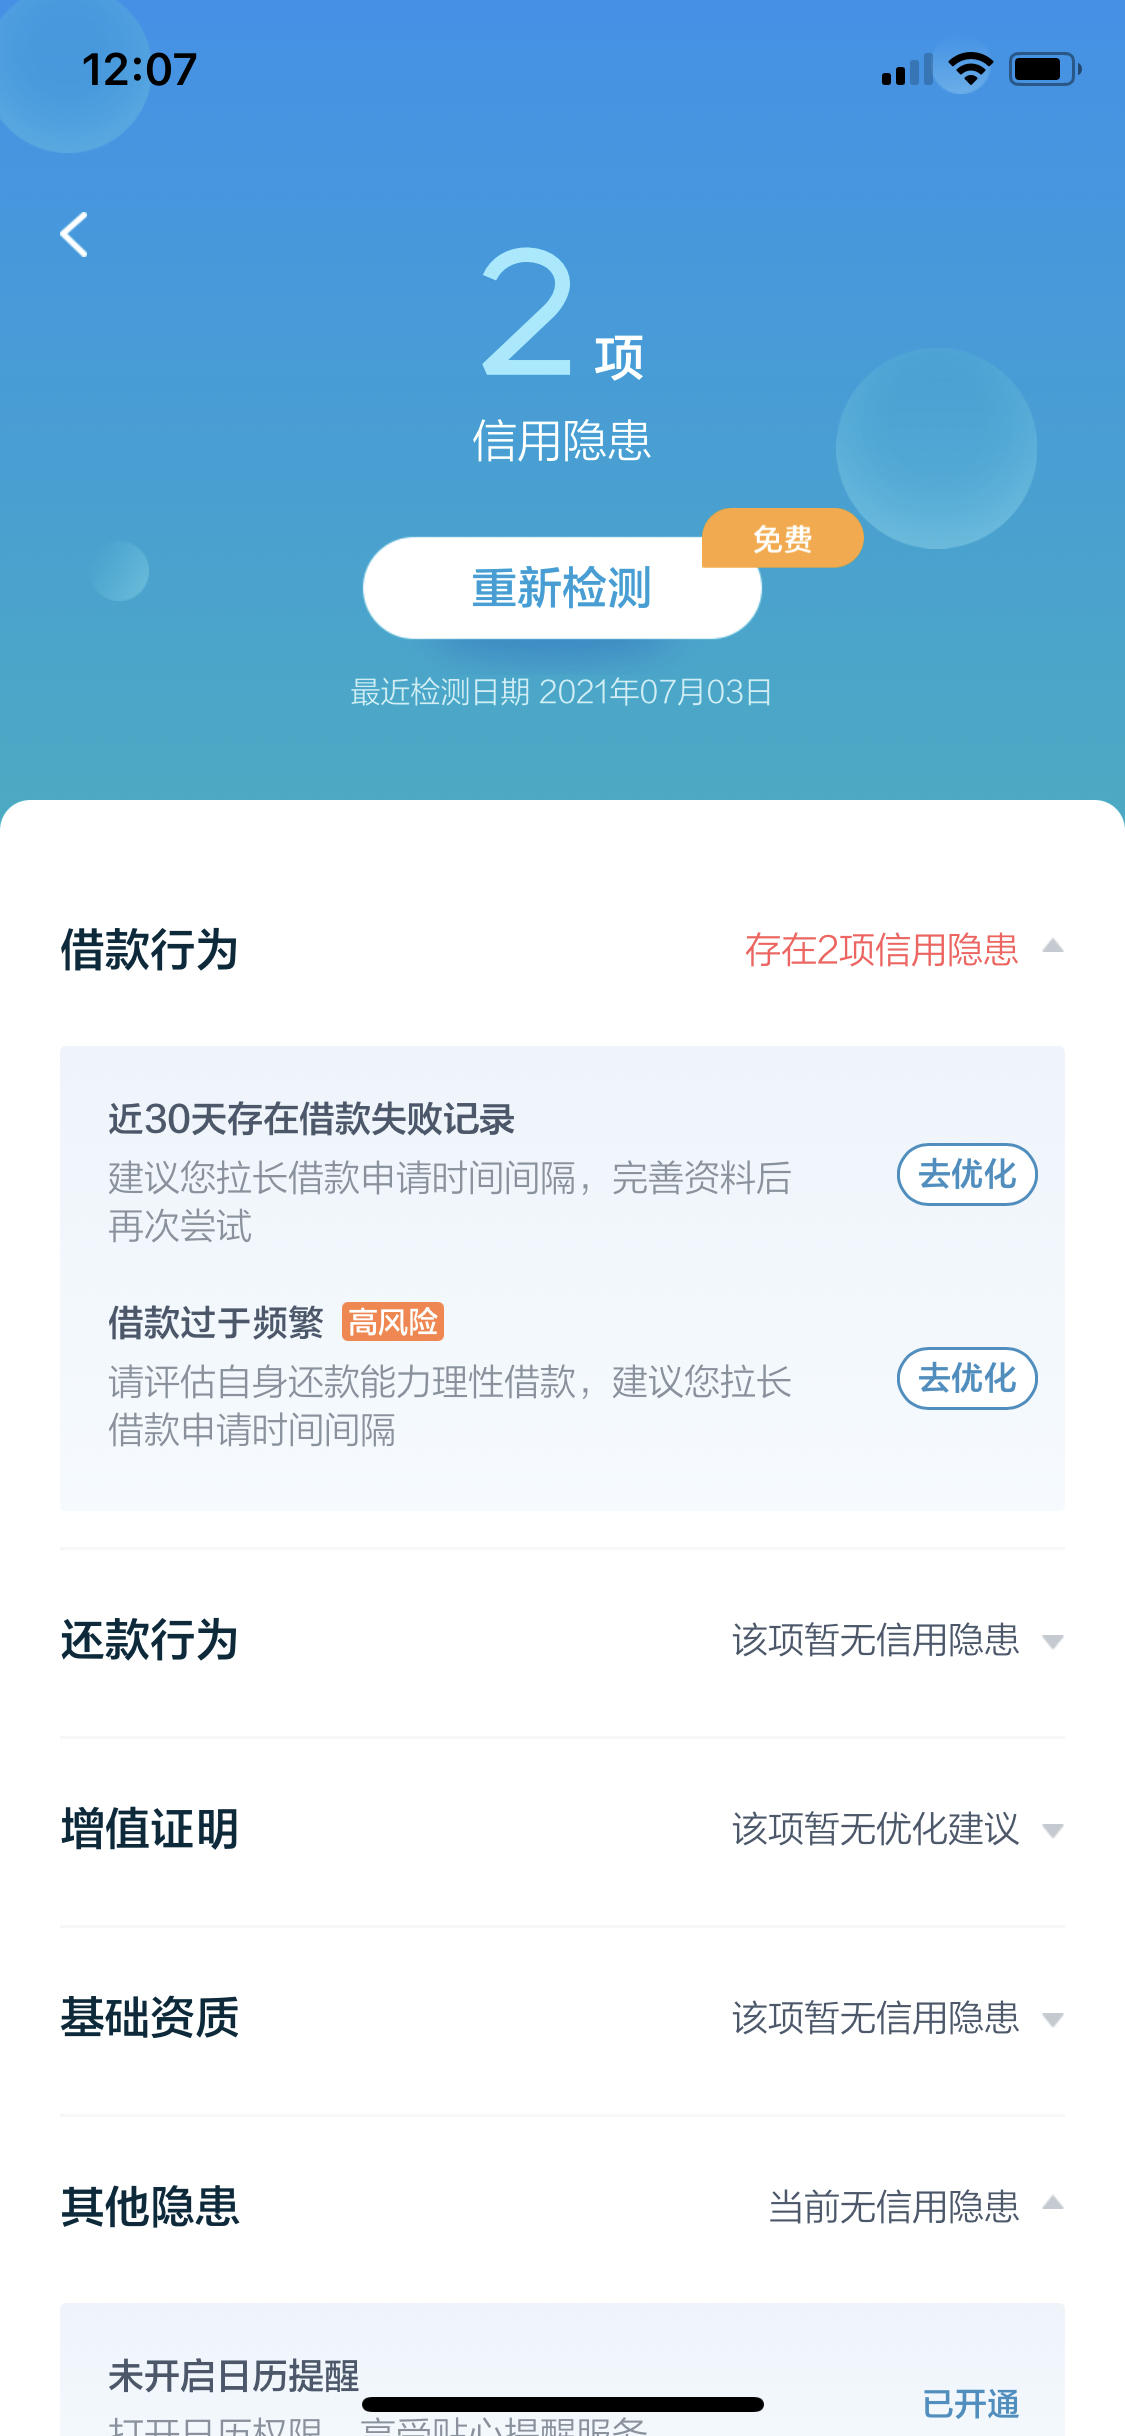Tap the battery icon in status bar
The image size is (1125, 2436).
pos(1045,69)
